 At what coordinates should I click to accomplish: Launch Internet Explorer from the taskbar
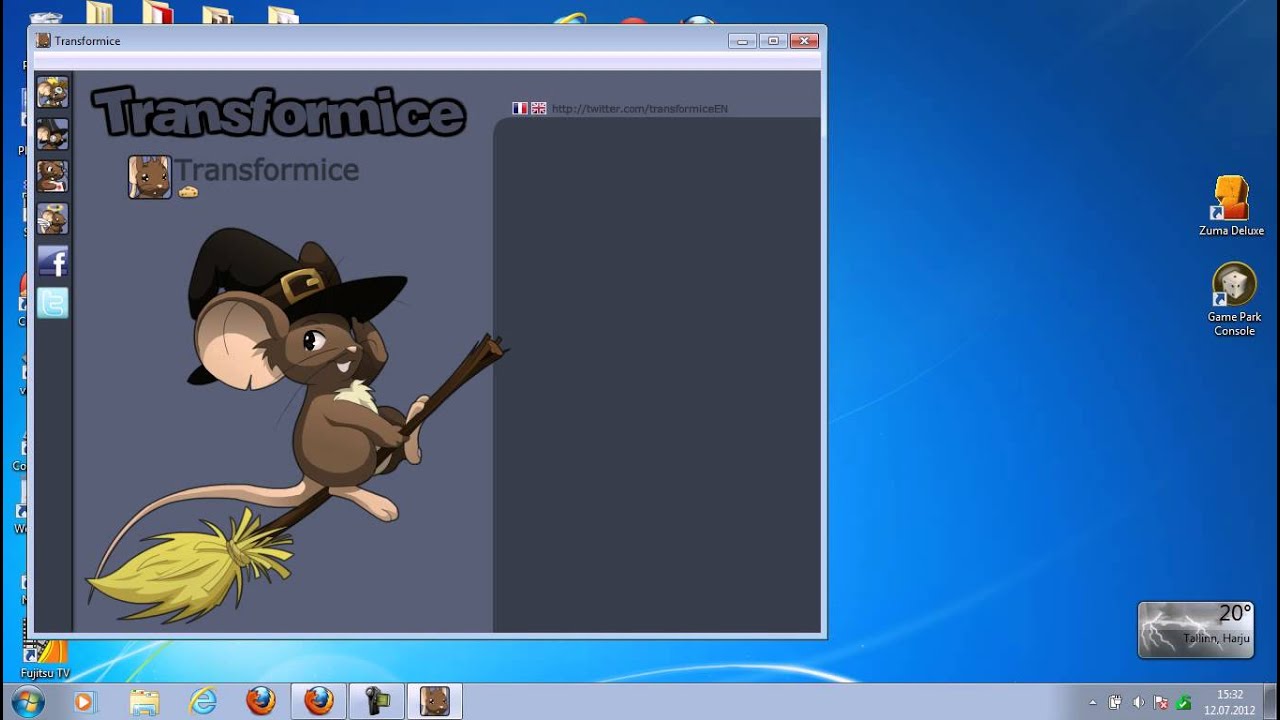pos(203,702)
